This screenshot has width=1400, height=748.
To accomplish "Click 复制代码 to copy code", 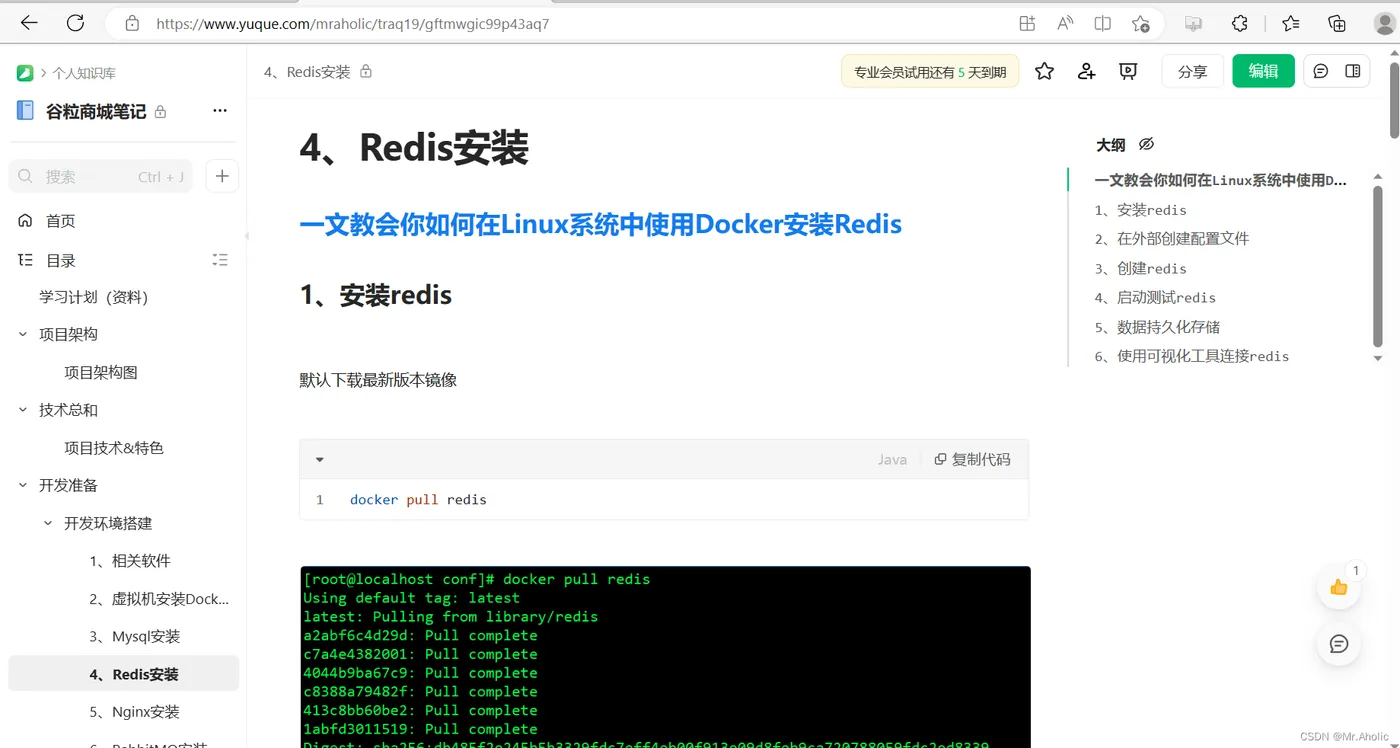I will point(972,460).
